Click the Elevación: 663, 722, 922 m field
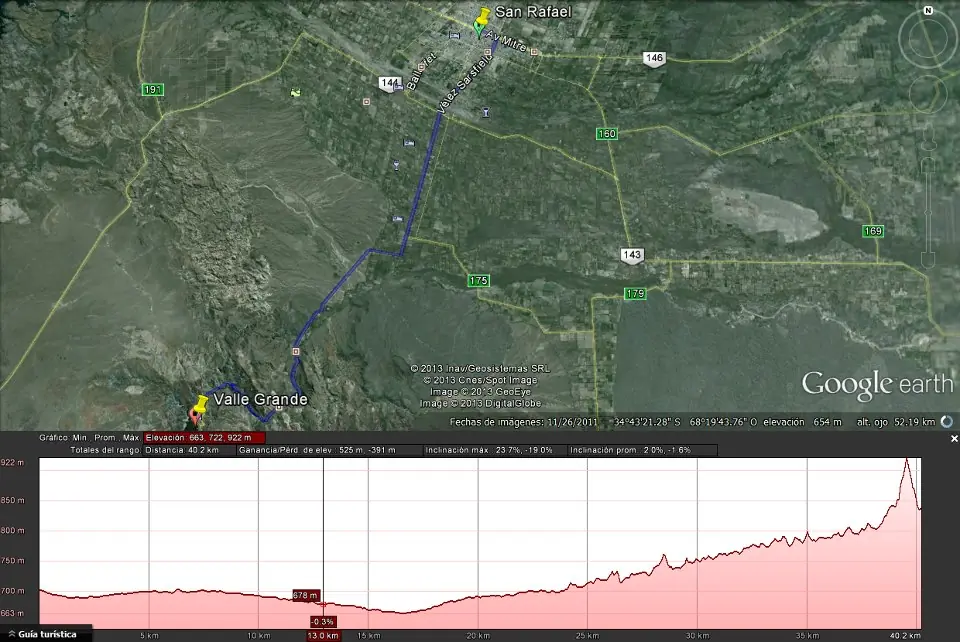 pos(204,438)
